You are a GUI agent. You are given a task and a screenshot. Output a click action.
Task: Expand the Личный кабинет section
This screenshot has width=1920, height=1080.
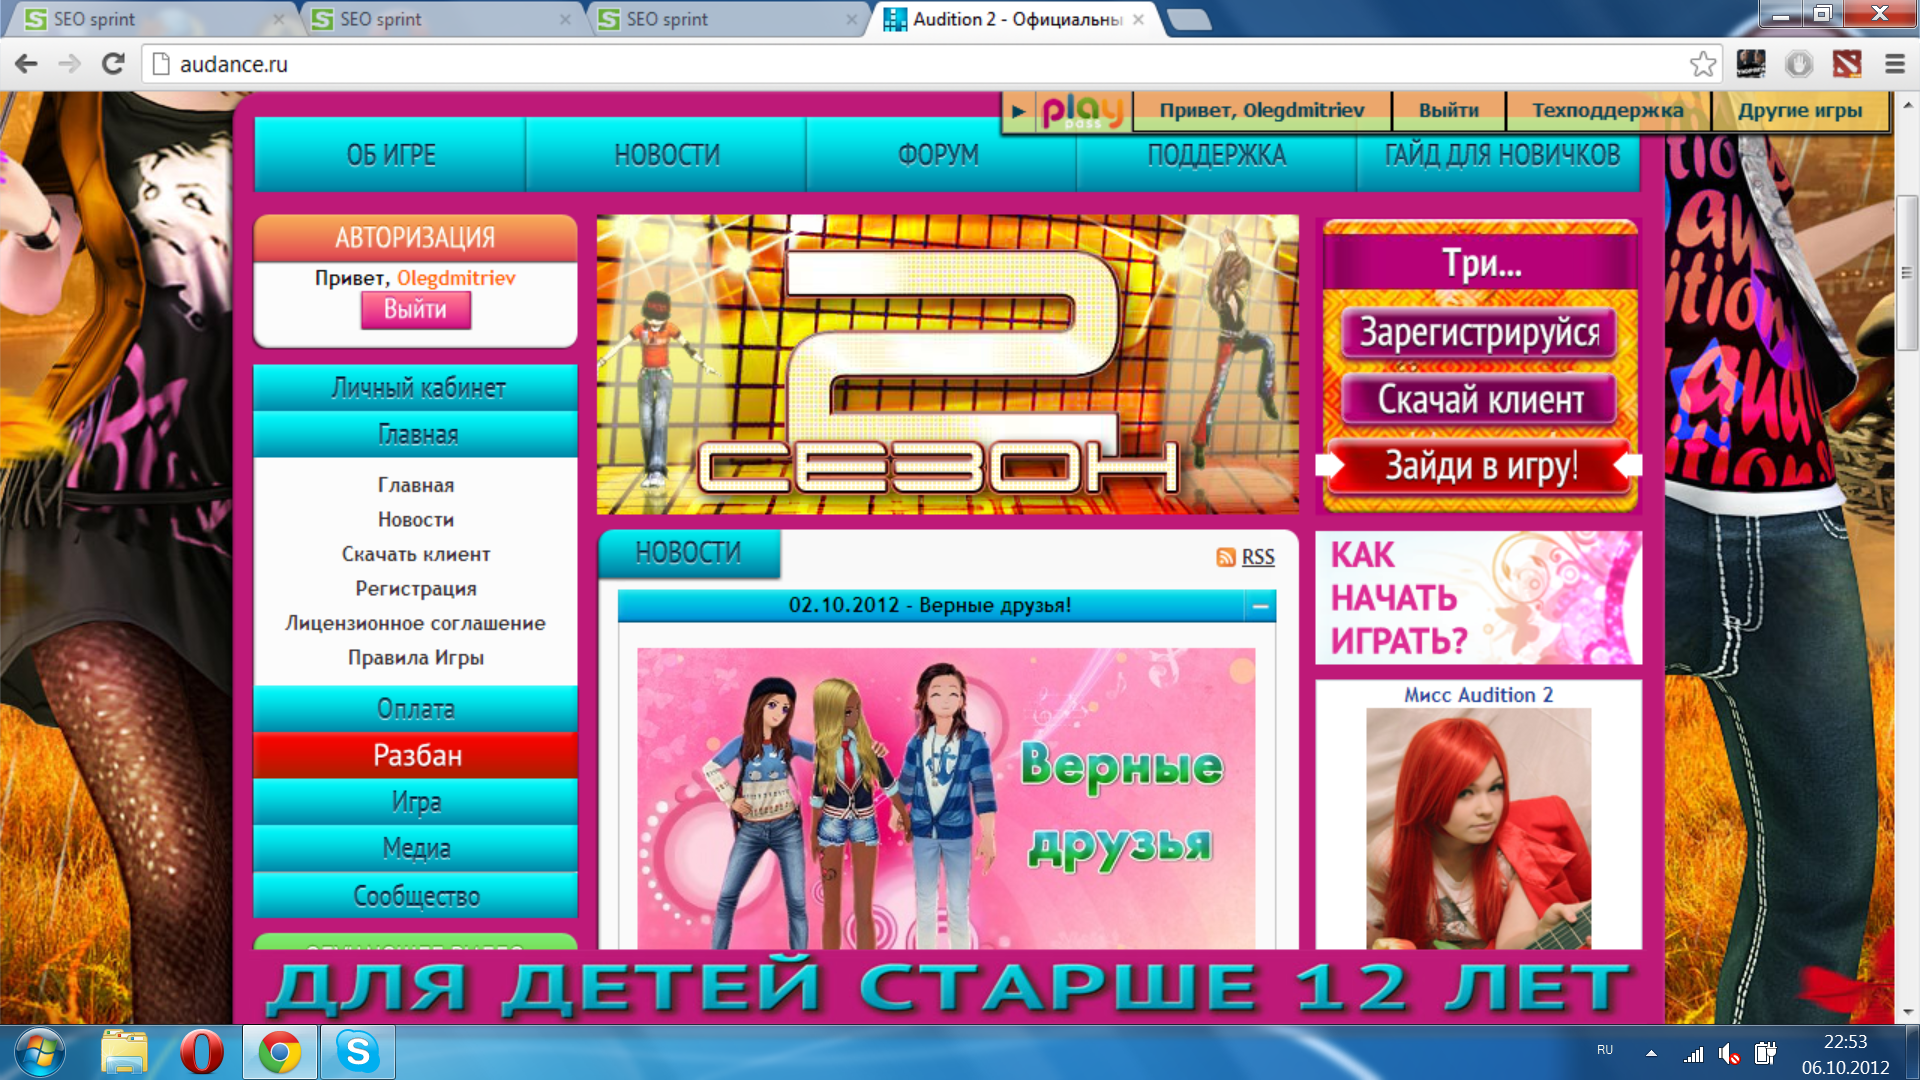click(x=416, y=388)
